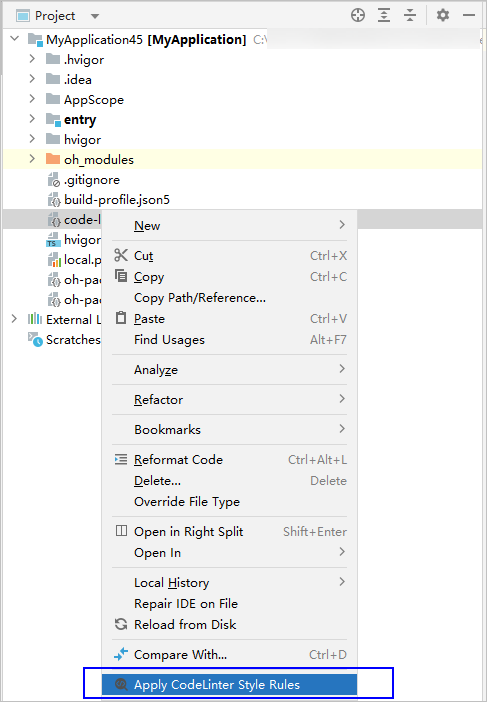Click the Expand All icon in Project toolbar
Image resolution: width=487 pixels, height=702 pixels.
click(x=384, y=15)
